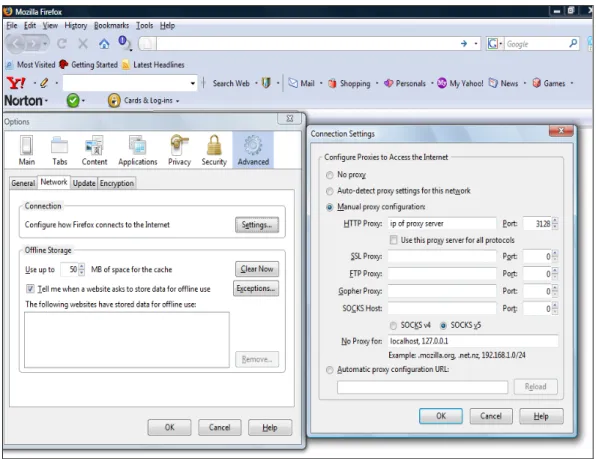Click the Back navigation arrow

tap(15, 44)
